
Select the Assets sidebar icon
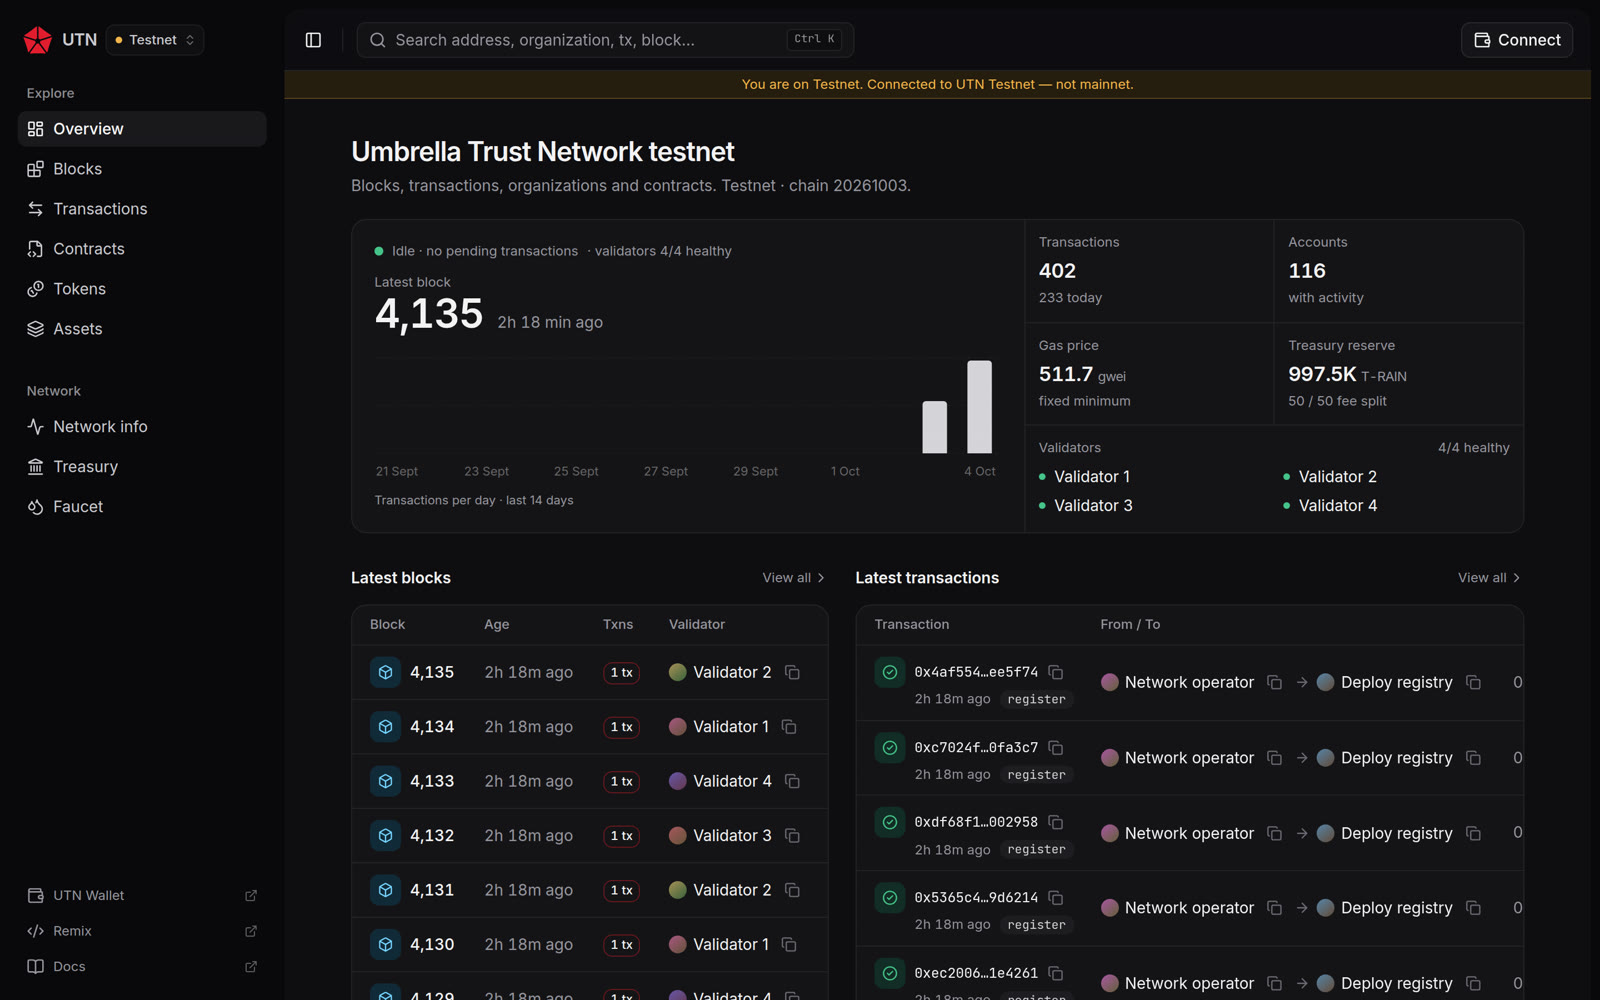tap(36, 329)
